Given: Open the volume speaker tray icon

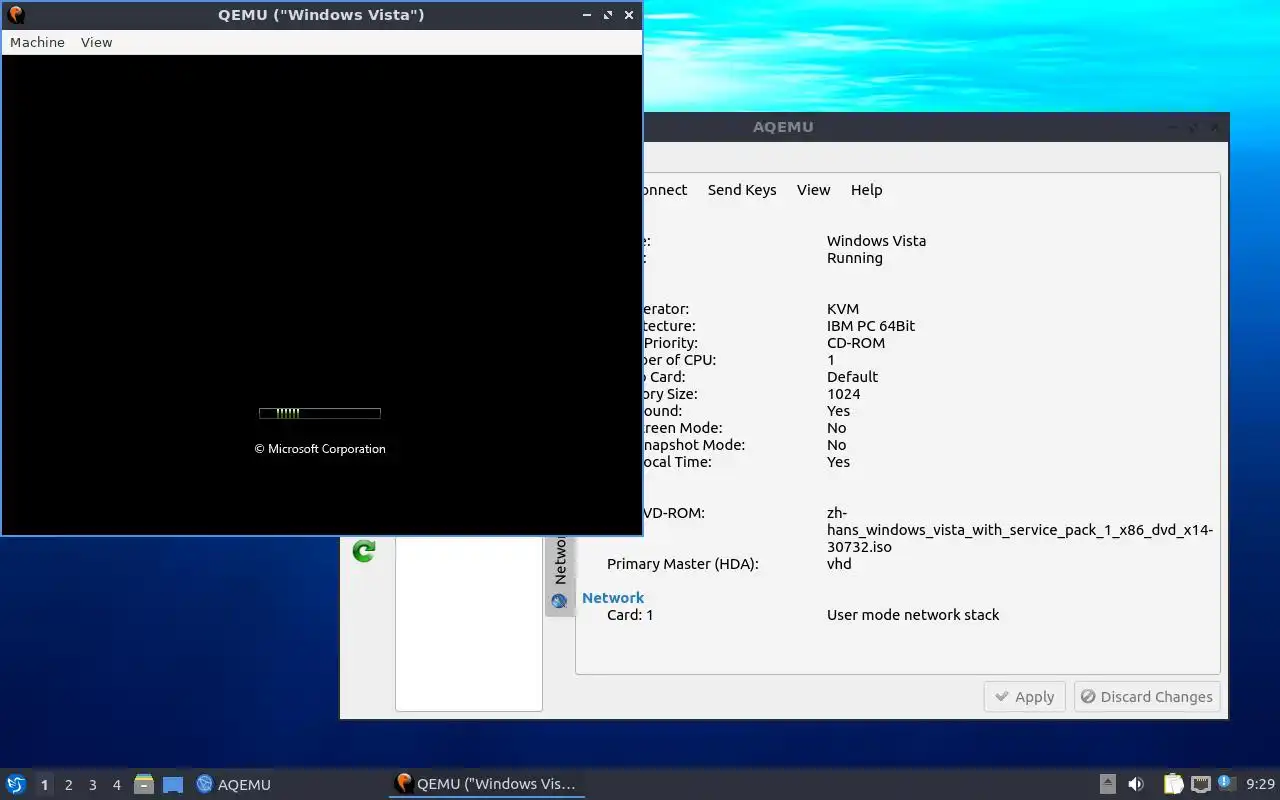Looking at the screenshot, I should tap(1136, 784).
